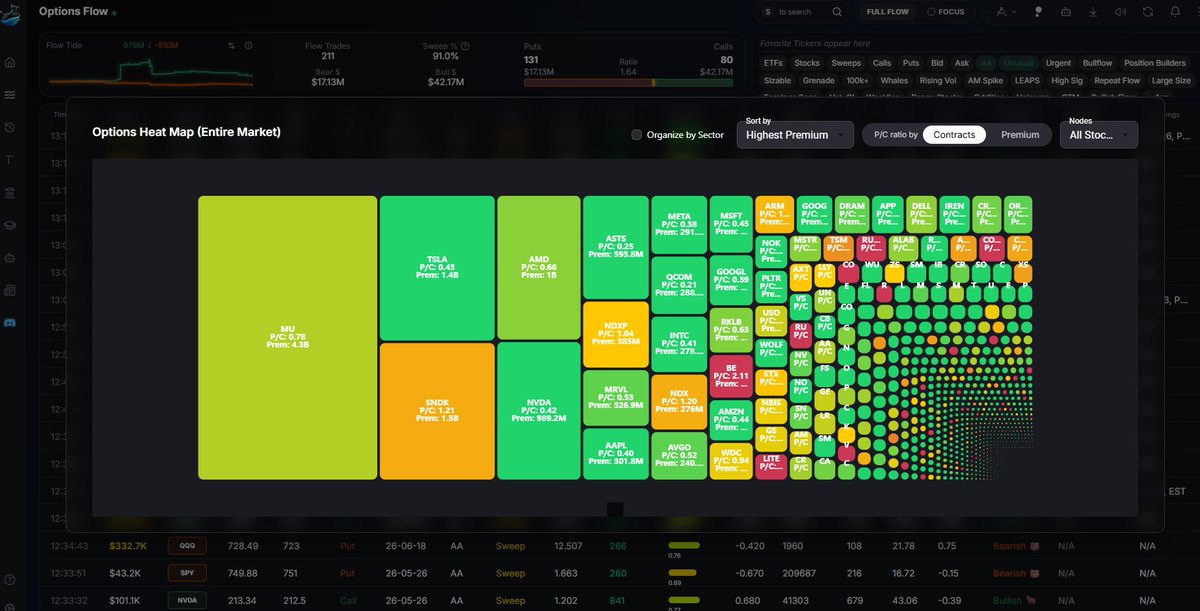Open the clock history icon in sidebar
The height and width of the screenshot is (611, 1200).
click(x=10, y=128)
